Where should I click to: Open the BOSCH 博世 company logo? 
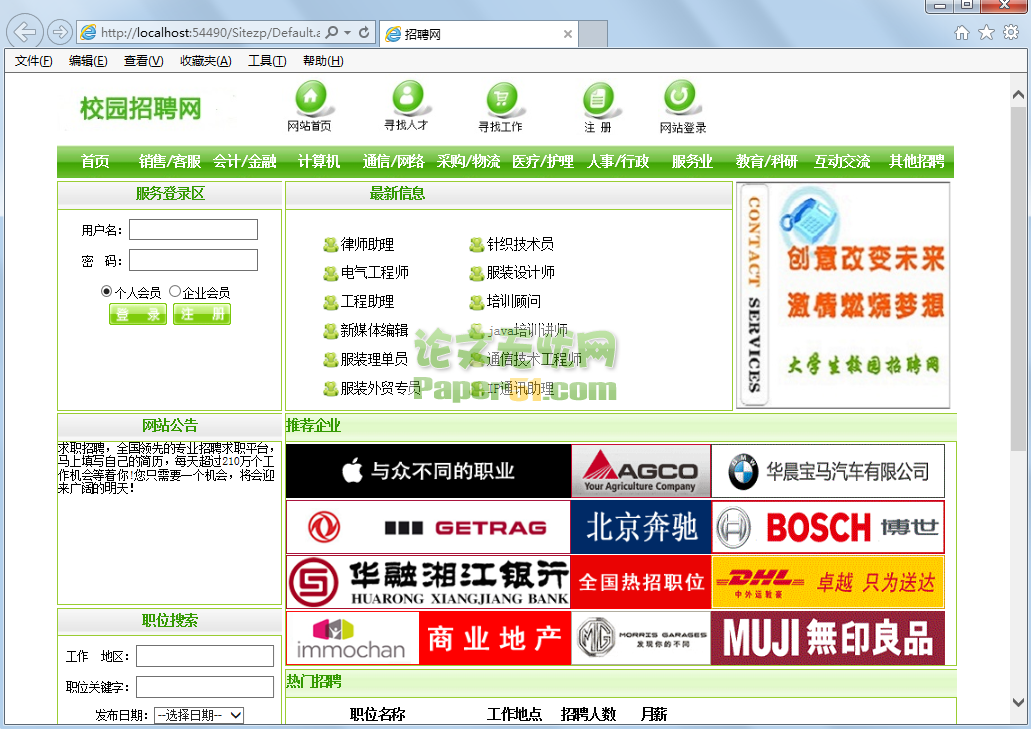click(x=828, y=527)
